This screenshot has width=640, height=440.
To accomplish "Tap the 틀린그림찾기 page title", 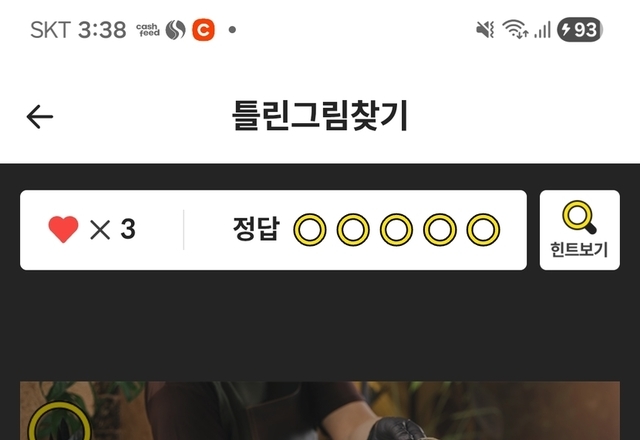I will (x=320, y=116).
